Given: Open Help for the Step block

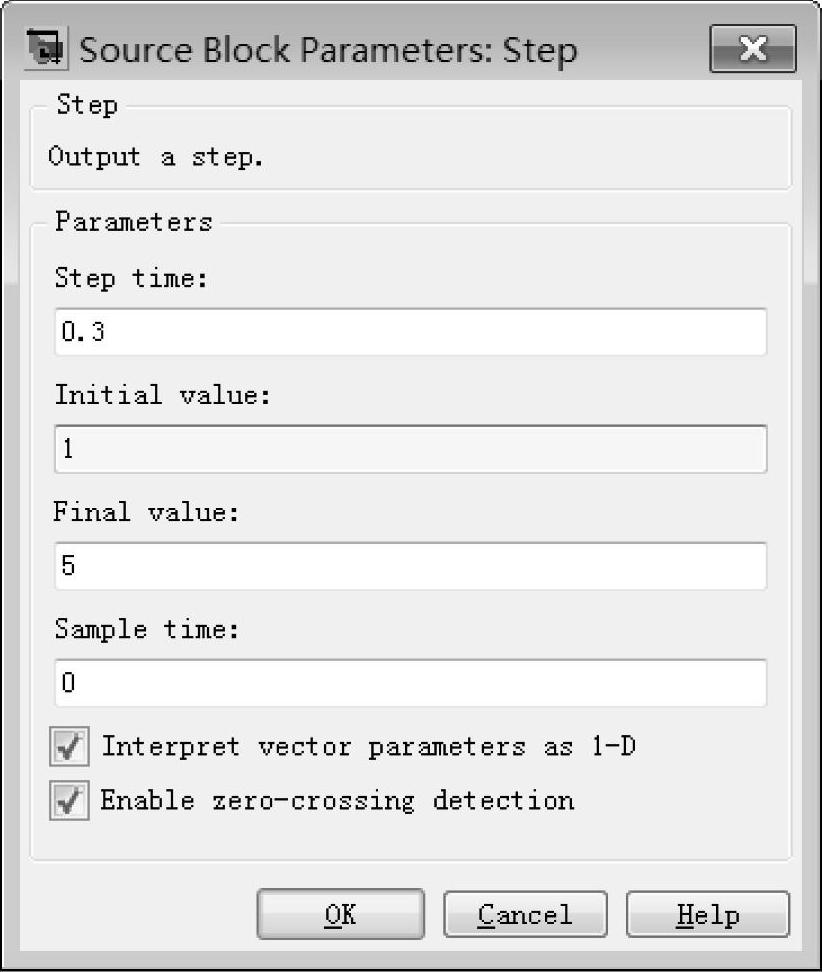Looking at the screenshot, I should coord(708,914).
